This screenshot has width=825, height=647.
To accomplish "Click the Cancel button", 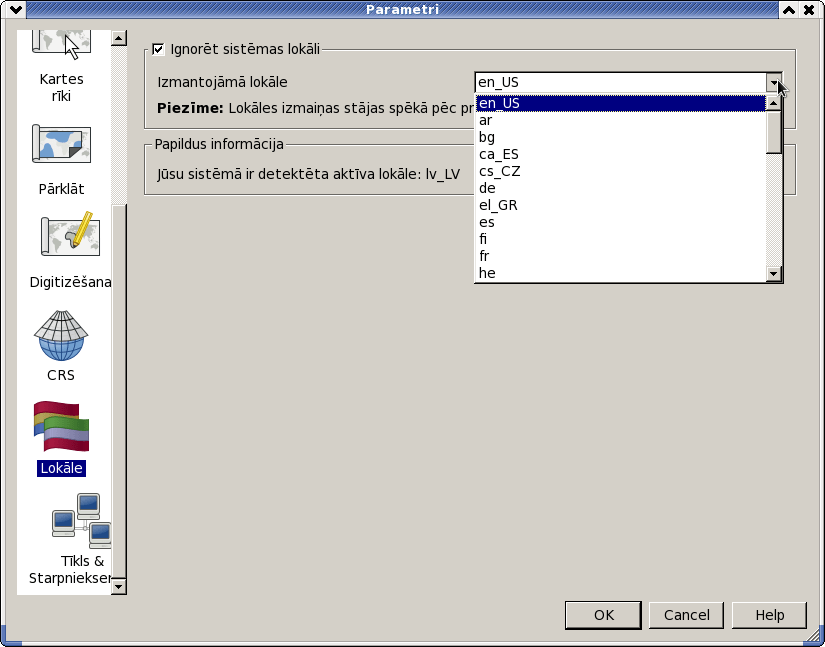I will 686,615.
